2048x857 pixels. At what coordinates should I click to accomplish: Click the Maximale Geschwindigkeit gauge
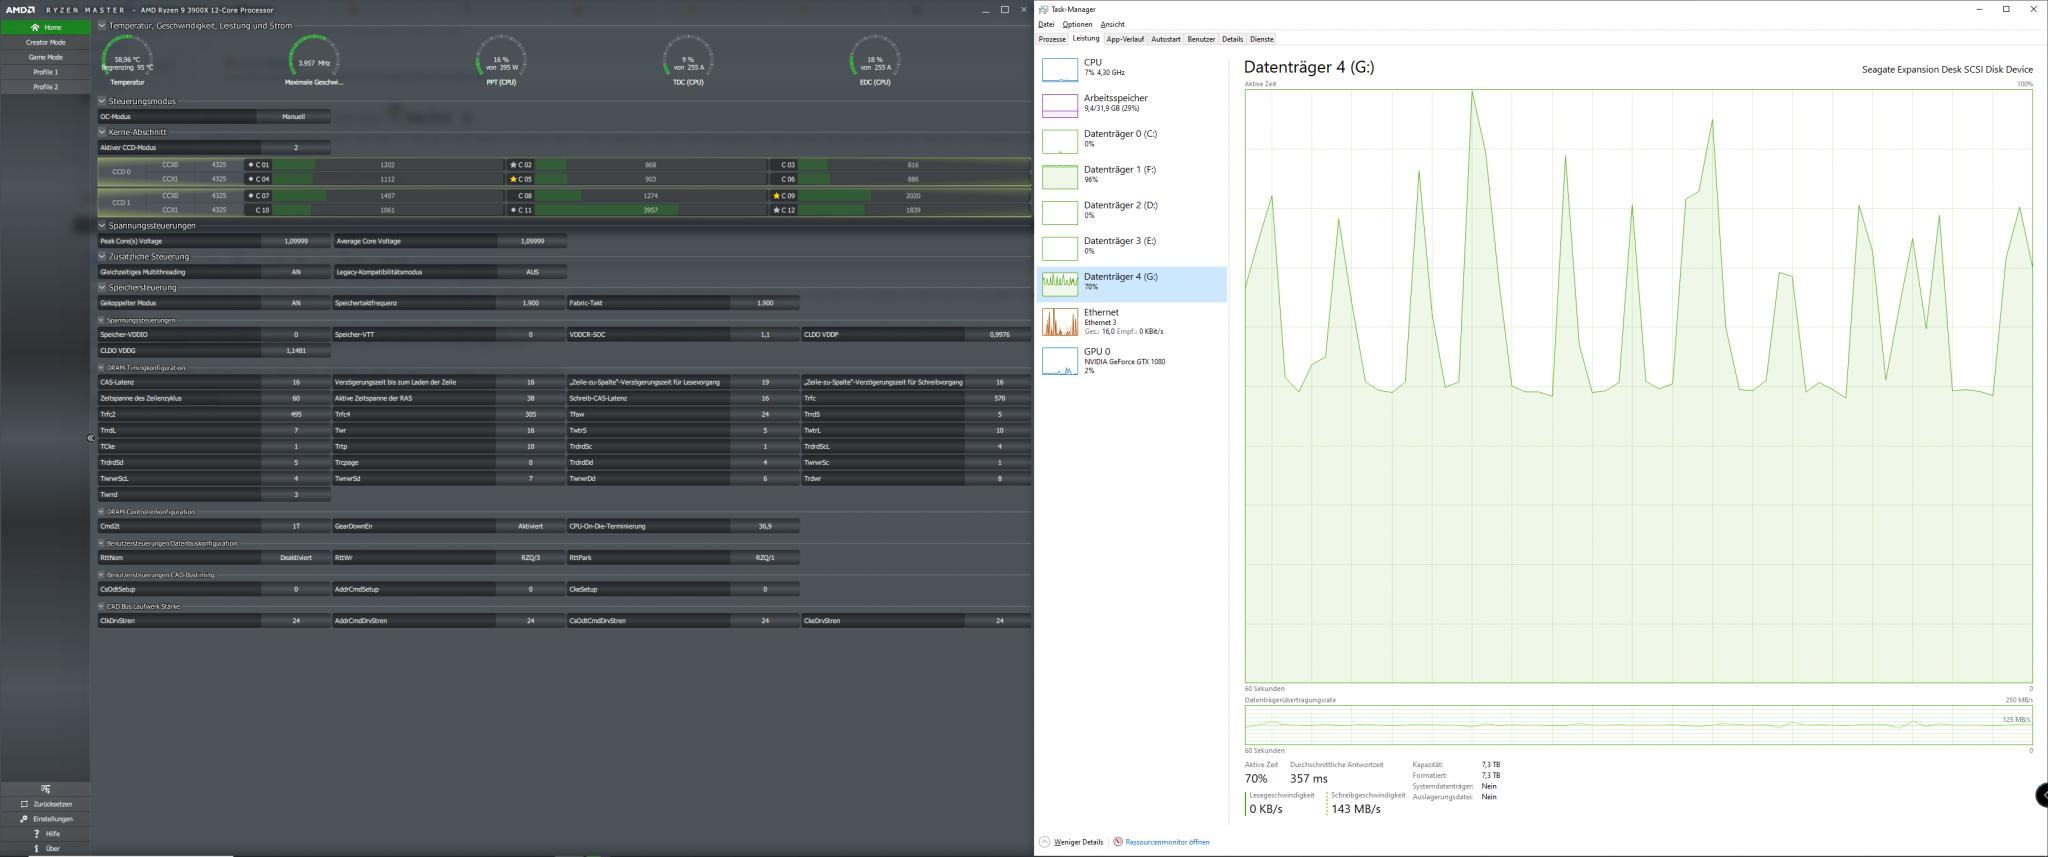(x=314, y=59)
